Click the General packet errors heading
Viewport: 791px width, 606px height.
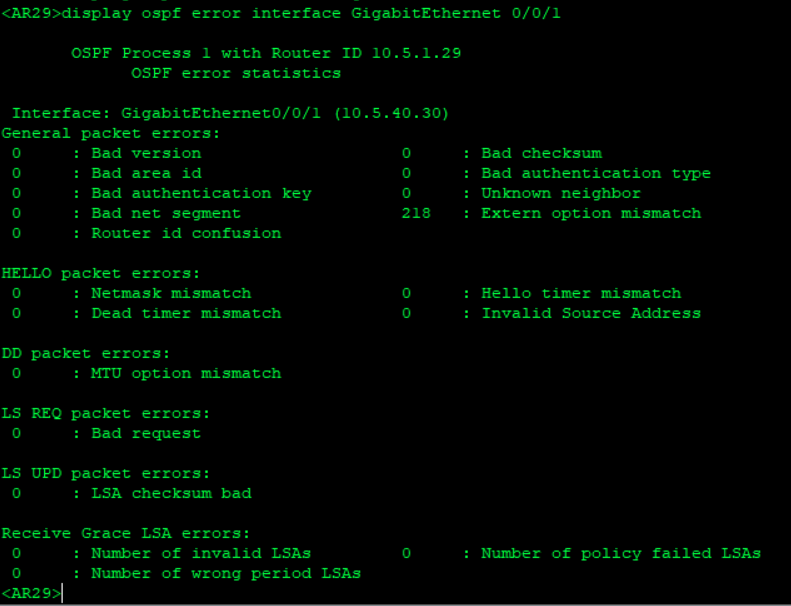[x=111, y=133]
